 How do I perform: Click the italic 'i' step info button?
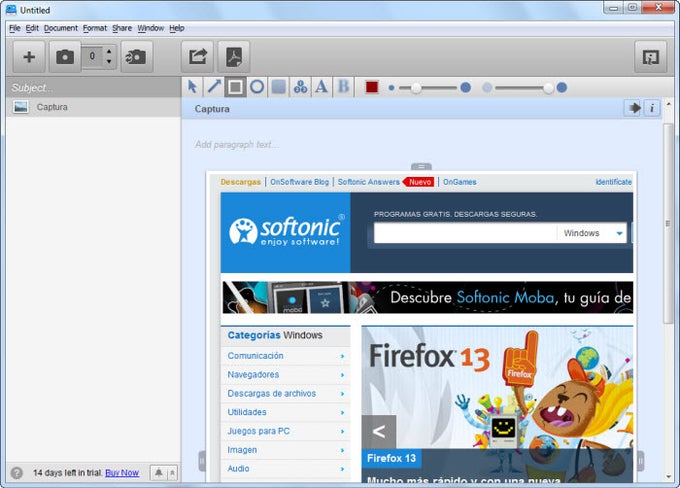pos(652,108)
